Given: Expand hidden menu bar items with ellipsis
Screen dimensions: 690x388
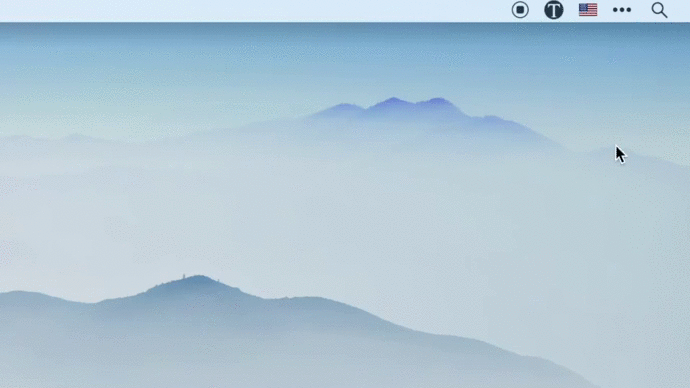Looking at the screenshot, I should point(622,10).
